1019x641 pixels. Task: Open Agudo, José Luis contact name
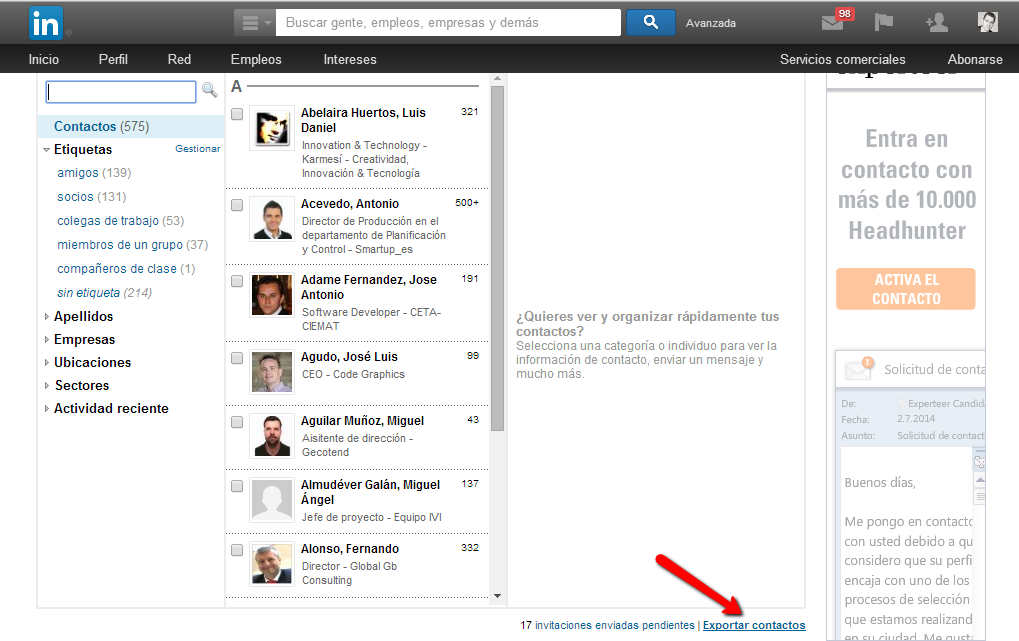point(349,357)
